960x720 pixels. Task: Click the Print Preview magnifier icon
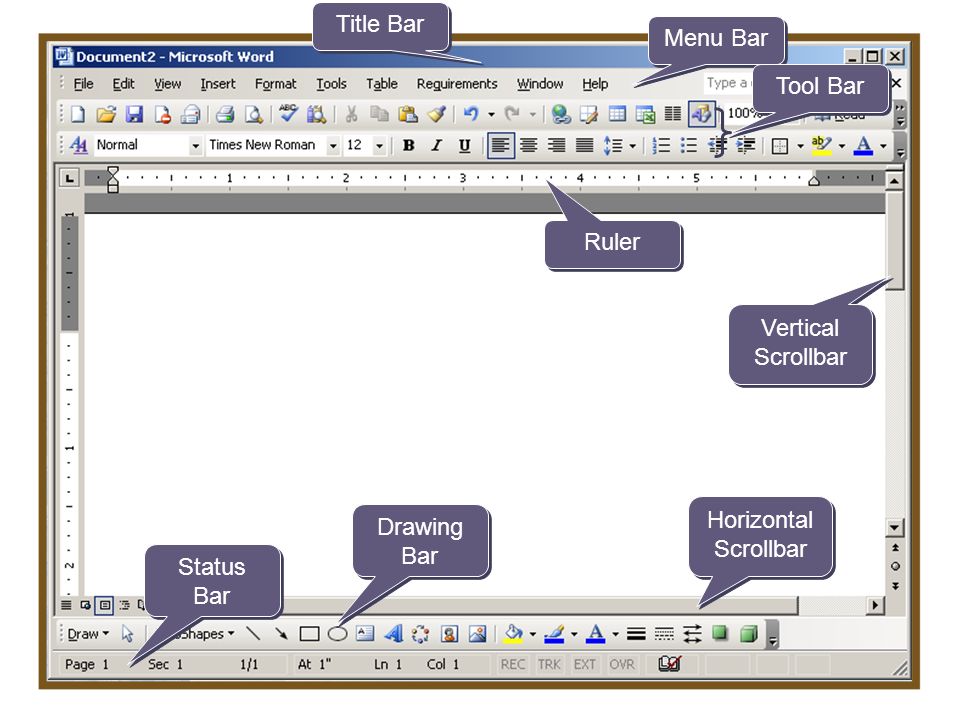point(253,114)
